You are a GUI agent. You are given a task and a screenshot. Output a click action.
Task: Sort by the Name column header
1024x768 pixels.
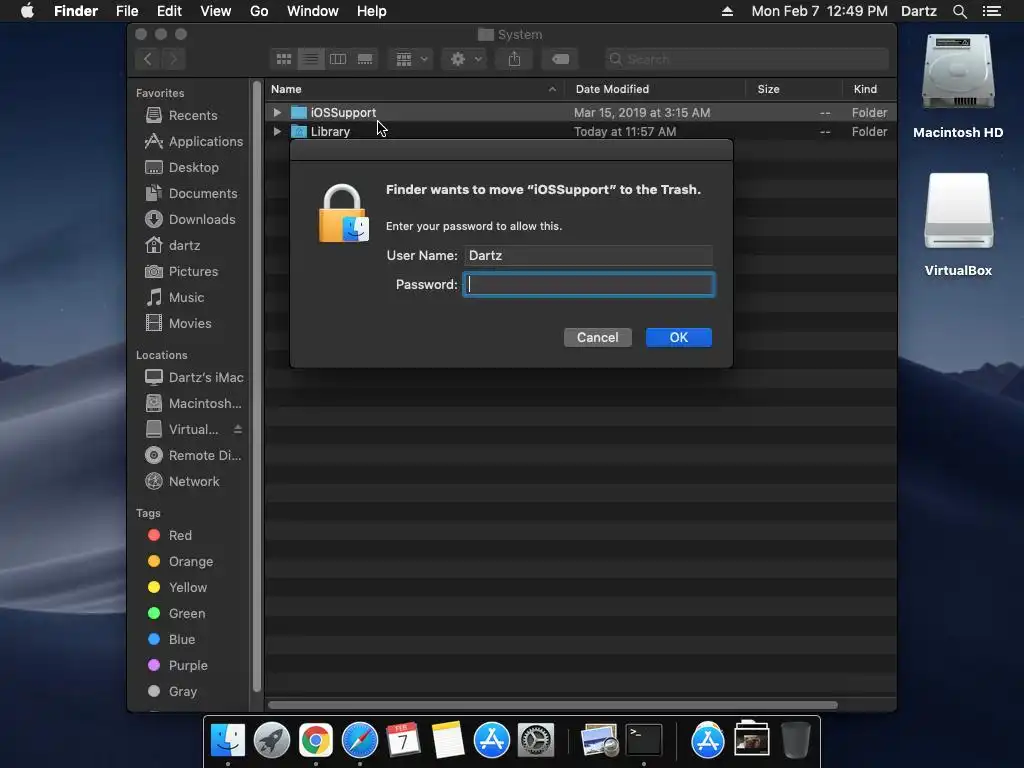[x=414, y=89]
